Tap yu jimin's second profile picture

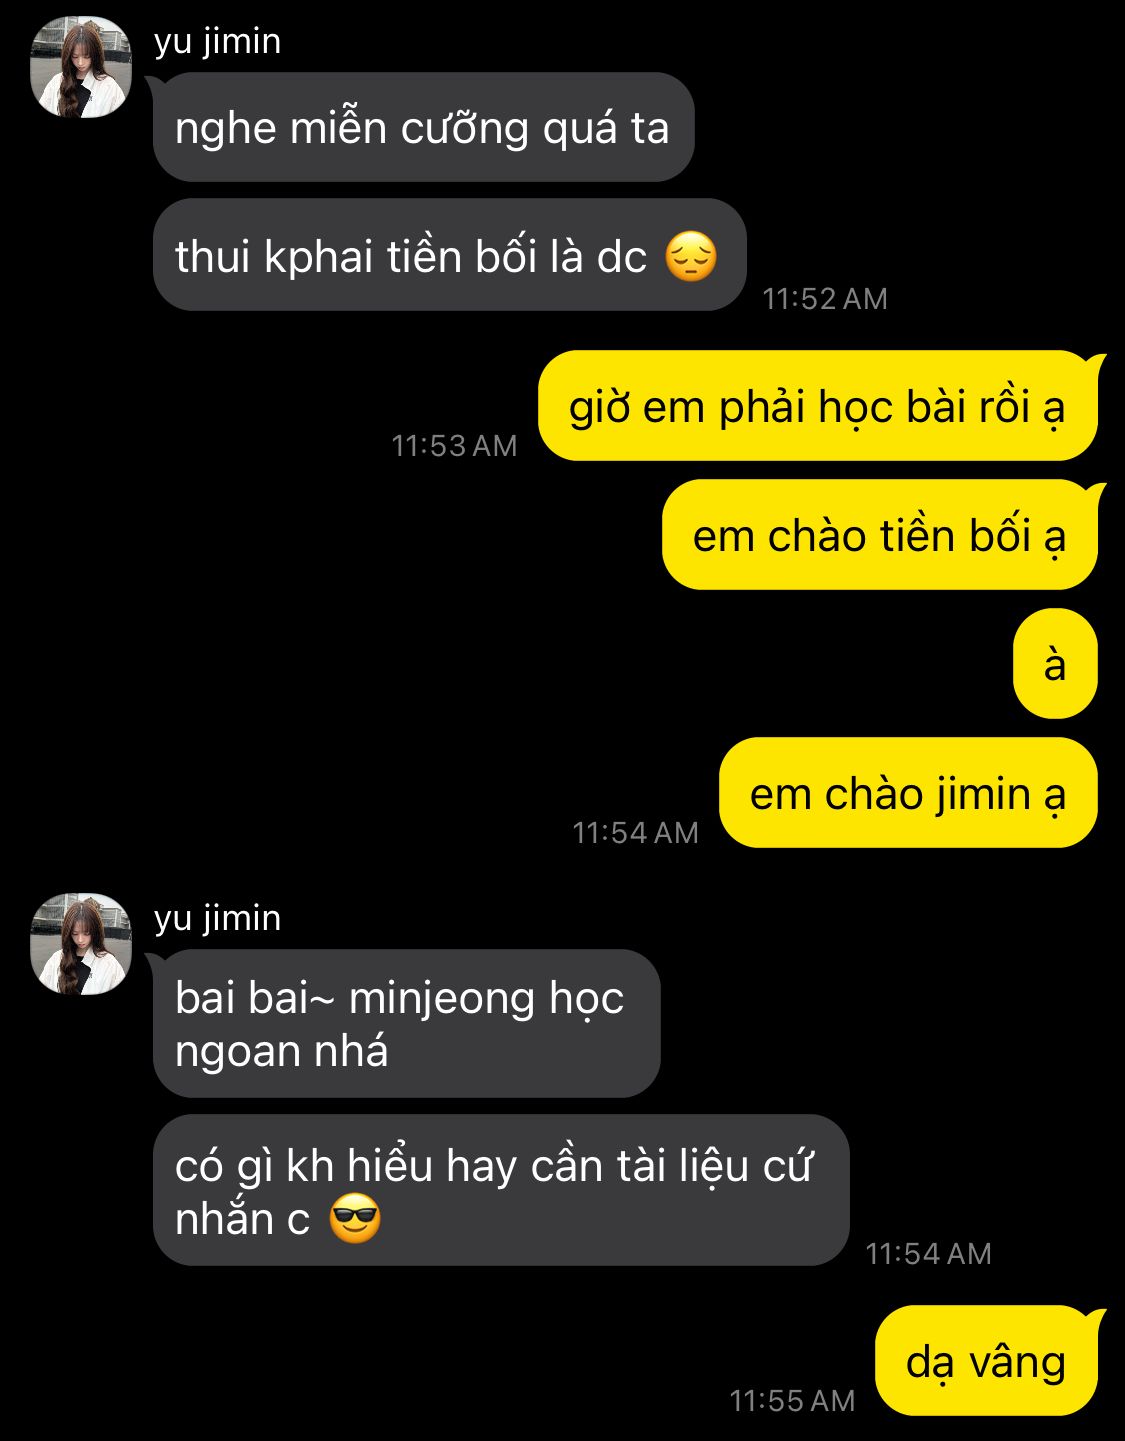[x=81, y=945]
